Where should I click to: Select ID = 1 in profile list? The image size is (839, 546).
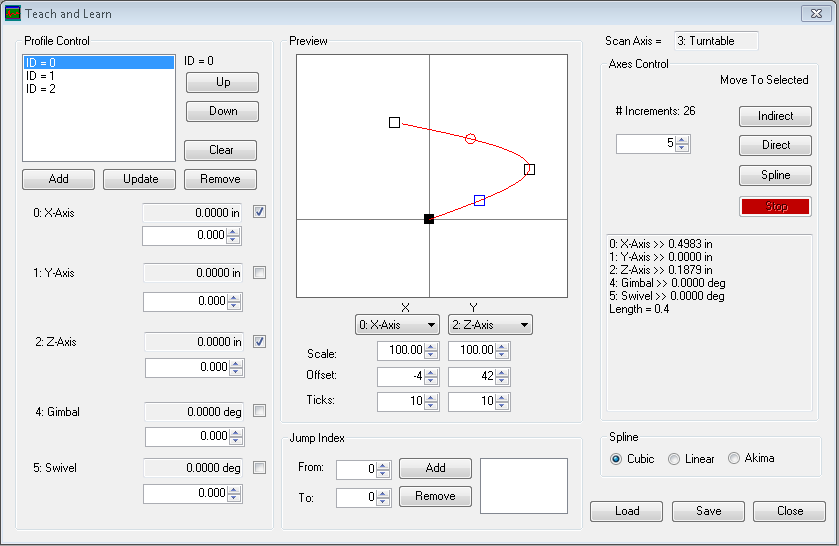pyautogui.click(x=41, y=76)
